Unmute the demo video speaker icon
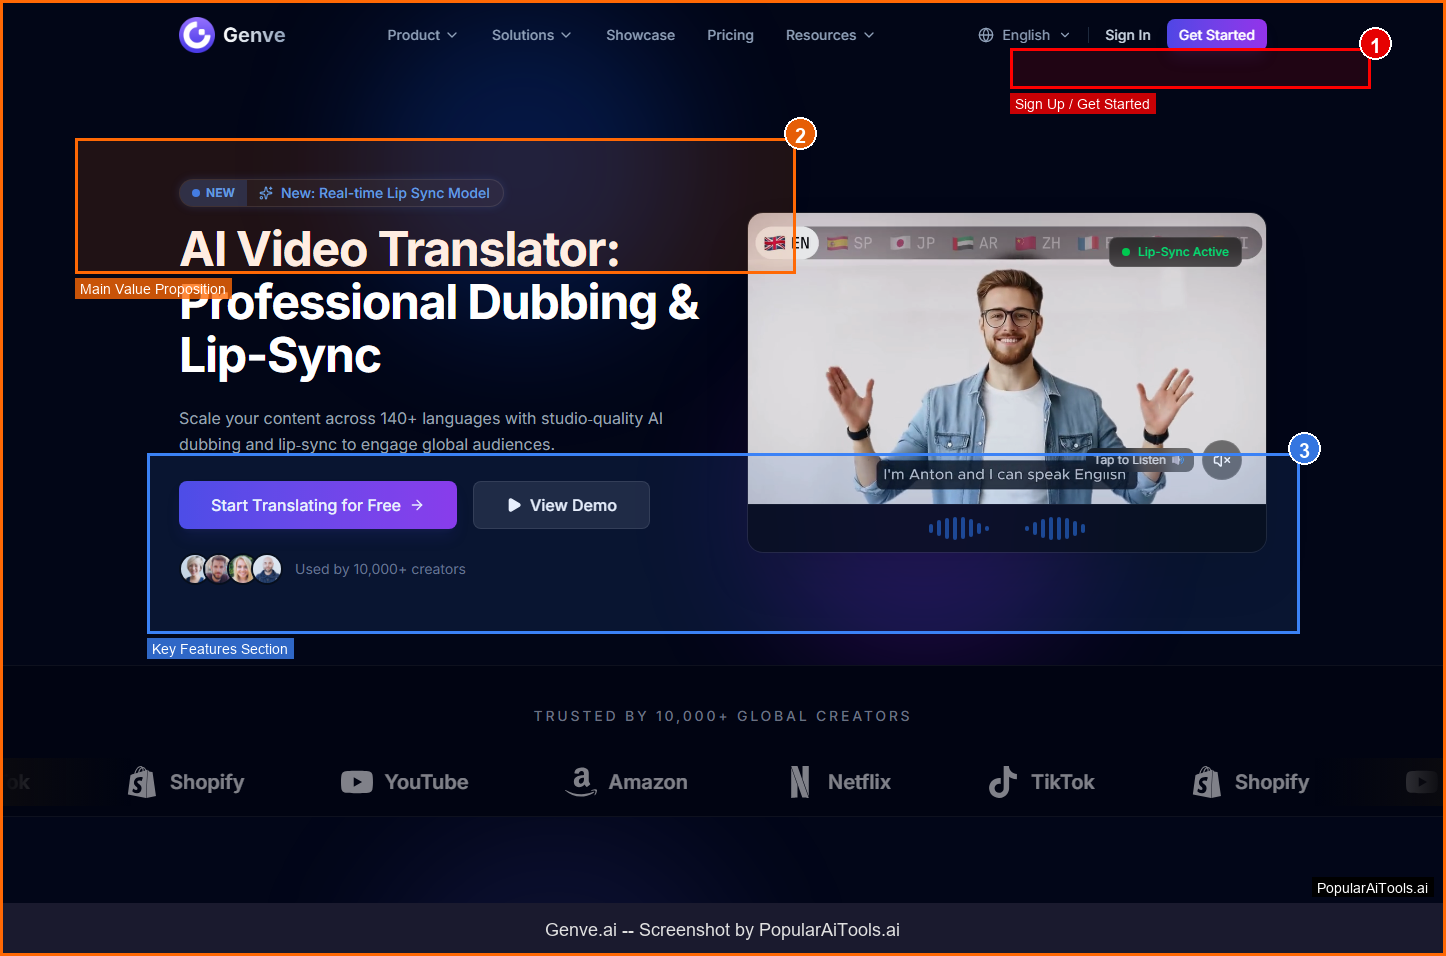Viewport: 1446px width, 956px height. coord(1221,460)
